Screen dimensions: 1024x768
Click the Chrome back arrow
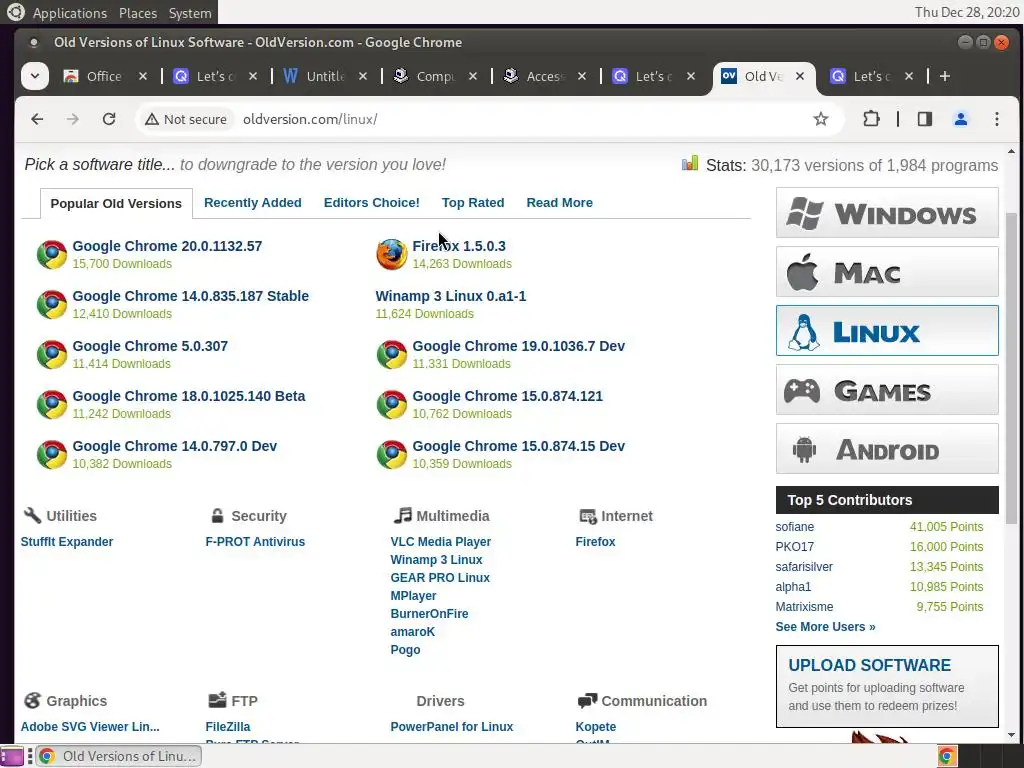[37, 119]
